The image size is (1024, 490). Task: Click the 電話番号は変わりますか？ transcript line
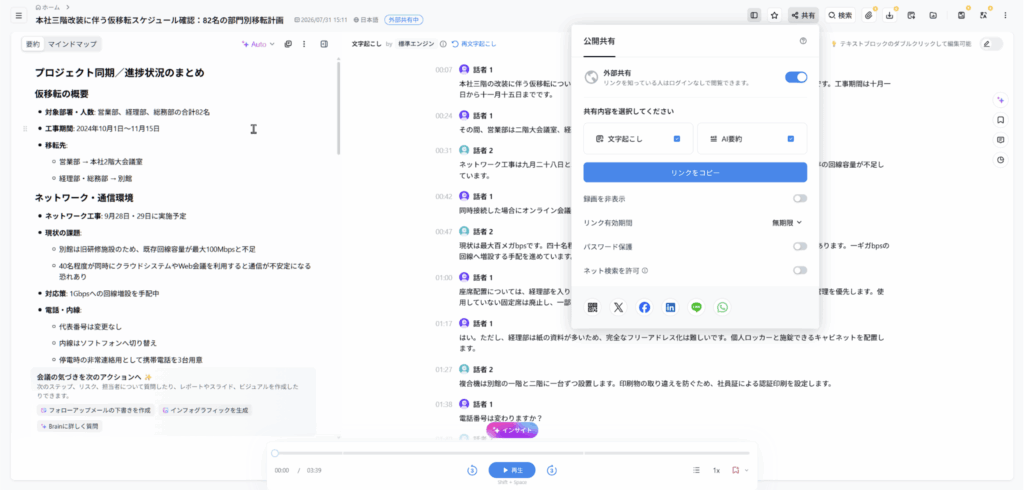[x=502, y=417]
